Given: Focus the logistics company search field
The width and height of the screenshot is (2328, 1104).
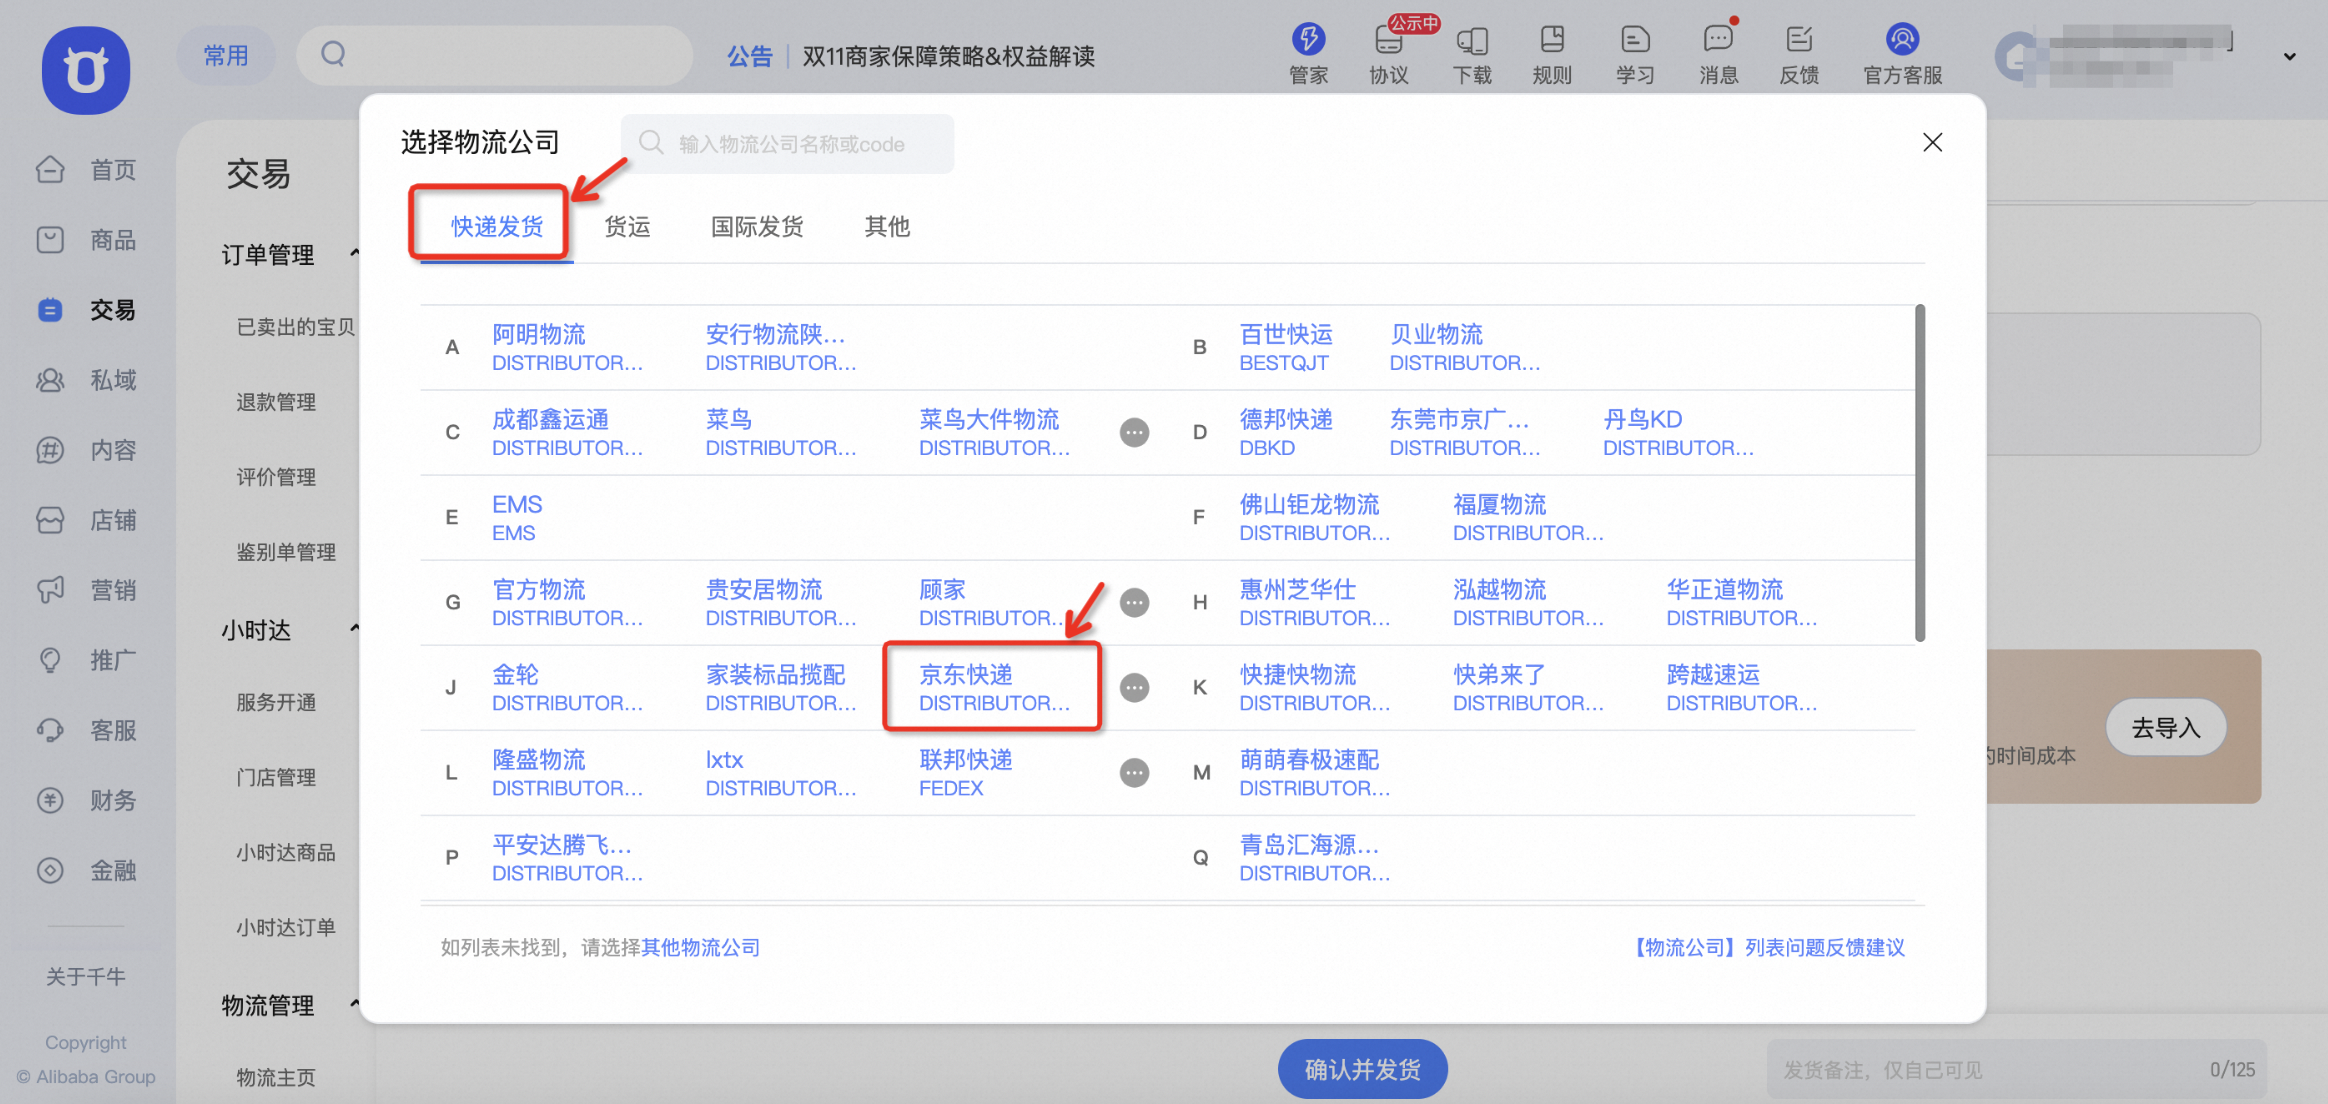Looking at the screenshot, I should 788,144.
